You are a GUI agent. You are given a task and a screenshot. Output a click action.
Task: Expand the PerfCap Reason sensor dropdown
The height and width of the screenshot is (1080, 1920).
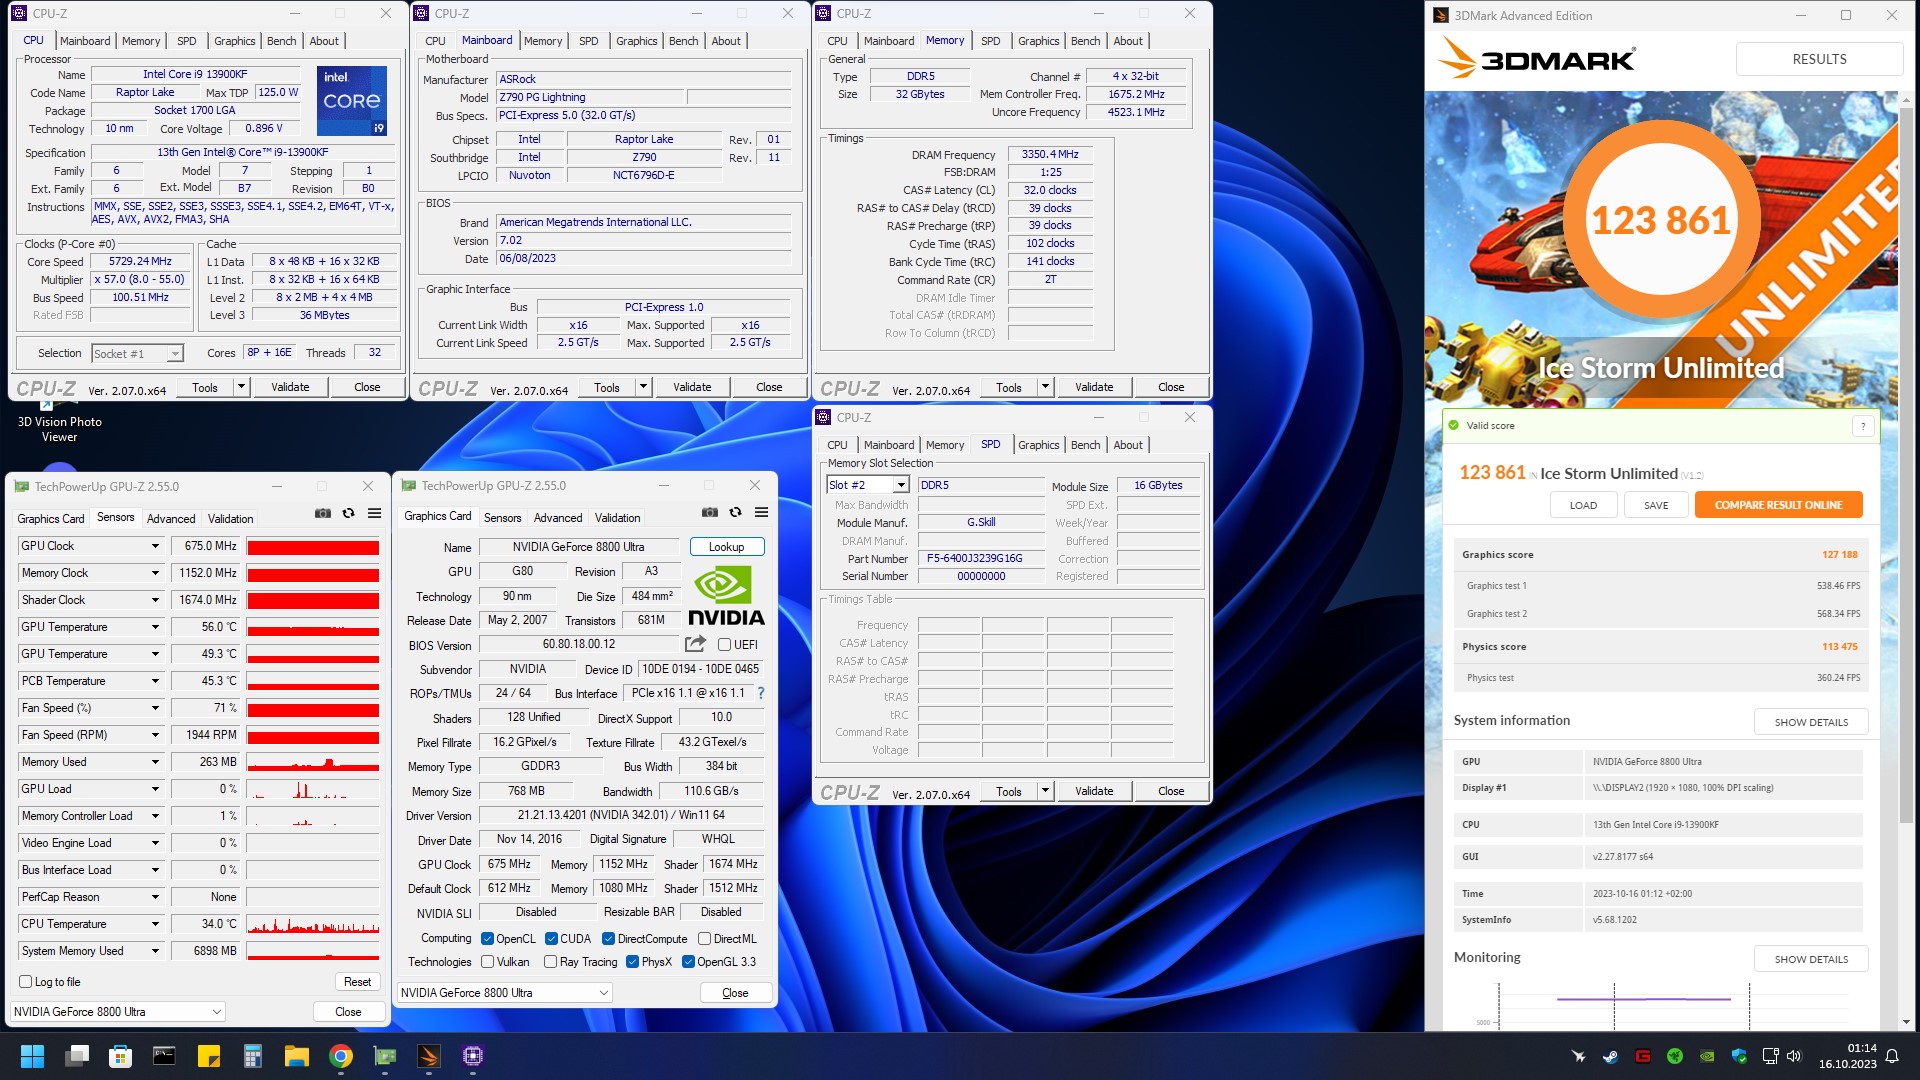click(x=155, y=897)
